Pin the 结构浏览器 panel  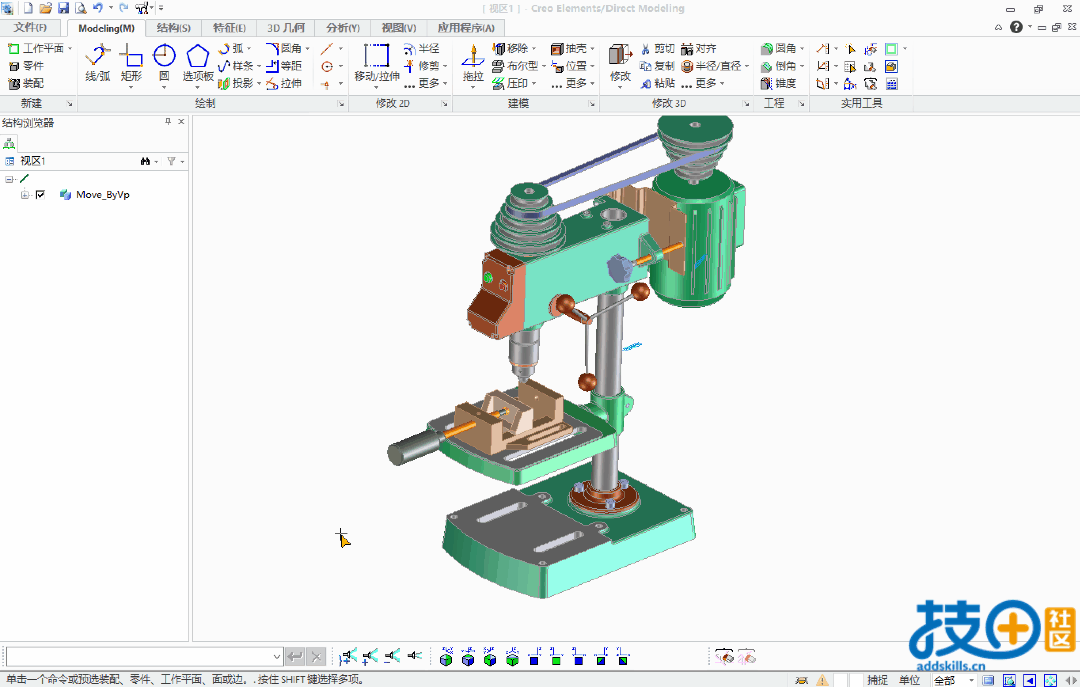(x=168, y=122)
